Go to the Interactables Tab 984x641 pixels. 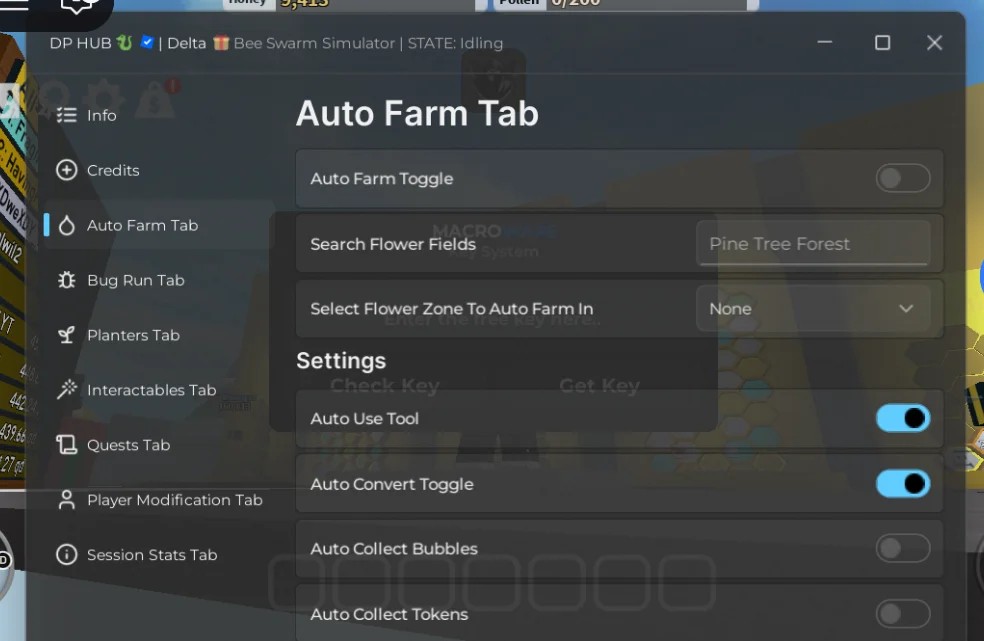(x=159, y=390)
